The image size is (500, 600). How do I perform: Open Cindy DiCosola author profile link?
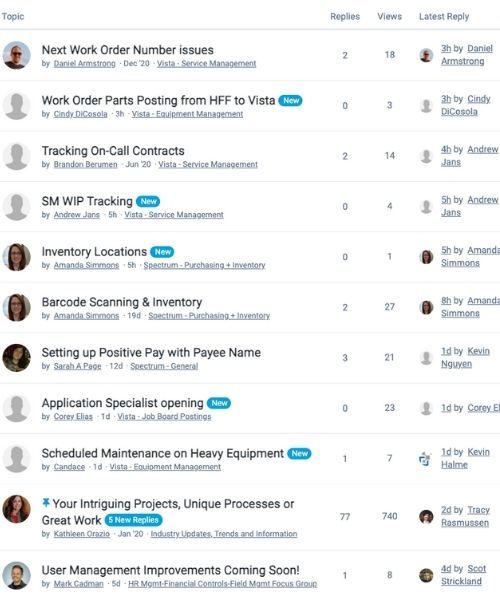point(80,114)
